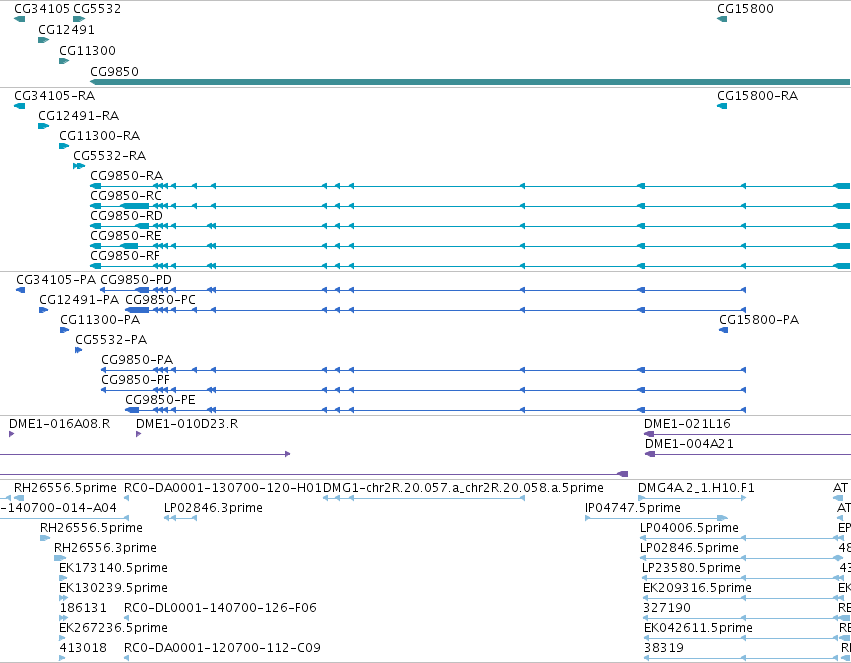Viewport: 851px width, 663px height.
Task: Click the RC0-DA0001-130700-120-H01 EST label
Action: click(x=223, y=488)
